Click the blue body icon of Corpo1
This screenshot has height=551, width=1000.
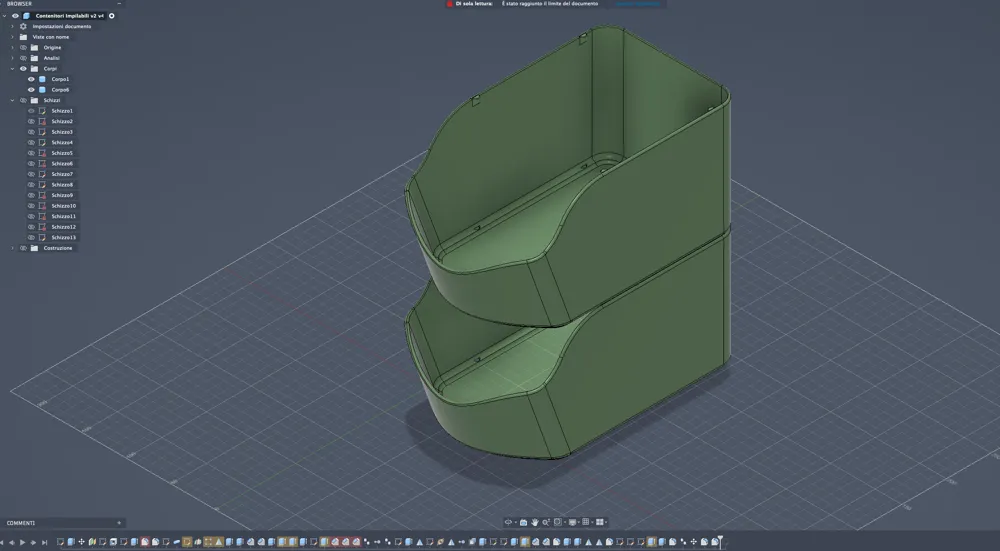tap(42, 79)
